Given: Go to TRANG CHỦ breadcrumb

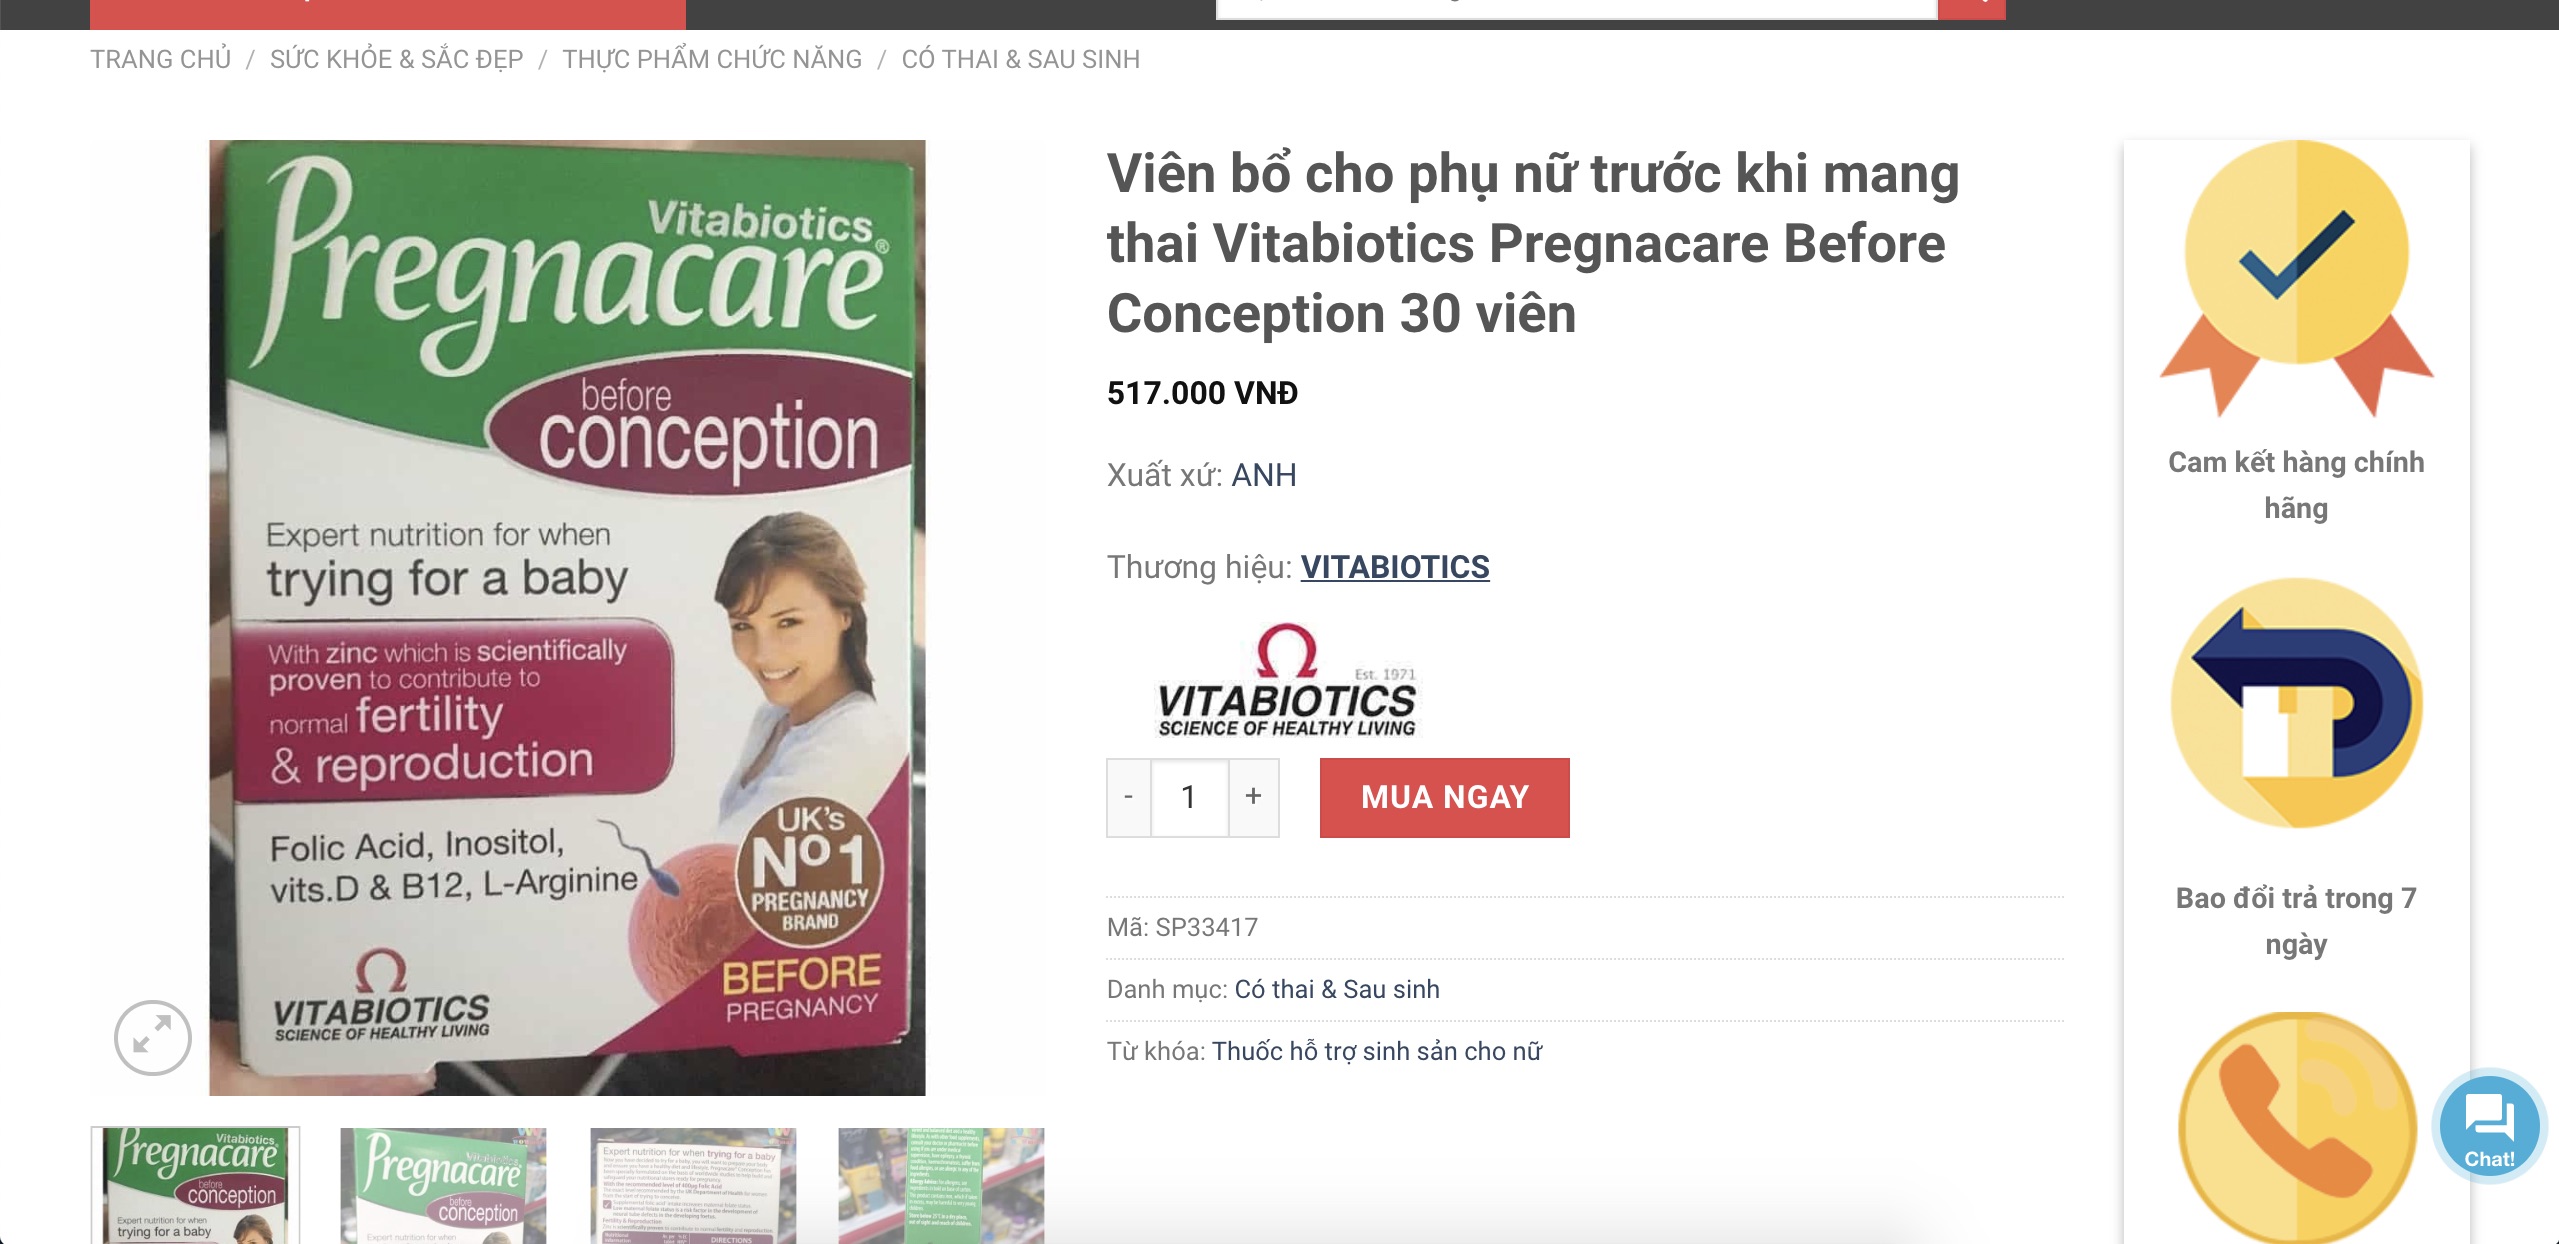Looking at the screenshot, I should [161, 59].
